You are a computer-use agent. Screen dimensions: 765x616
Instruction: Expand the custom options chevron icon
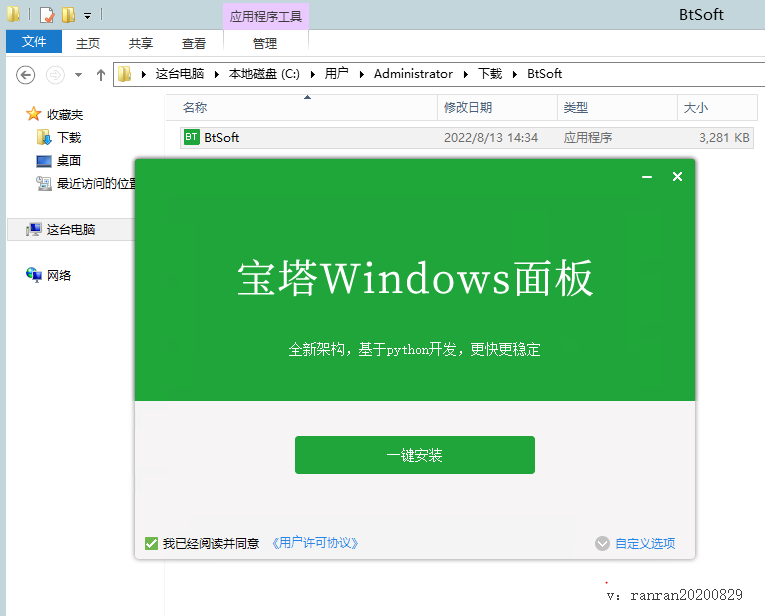pyautogui.click(x=603, y=543)
